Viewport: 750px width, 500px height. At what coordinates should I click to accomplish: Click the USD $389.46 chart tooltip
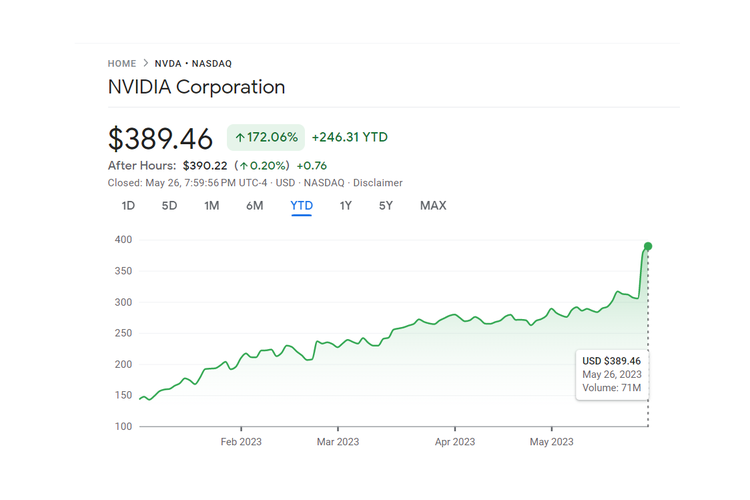point(611,374)
